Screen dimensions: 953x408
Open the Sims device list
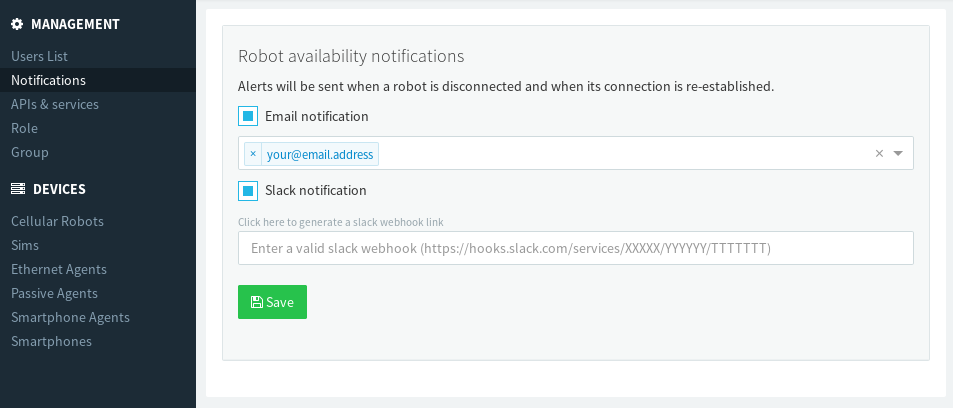pos(25,245)
